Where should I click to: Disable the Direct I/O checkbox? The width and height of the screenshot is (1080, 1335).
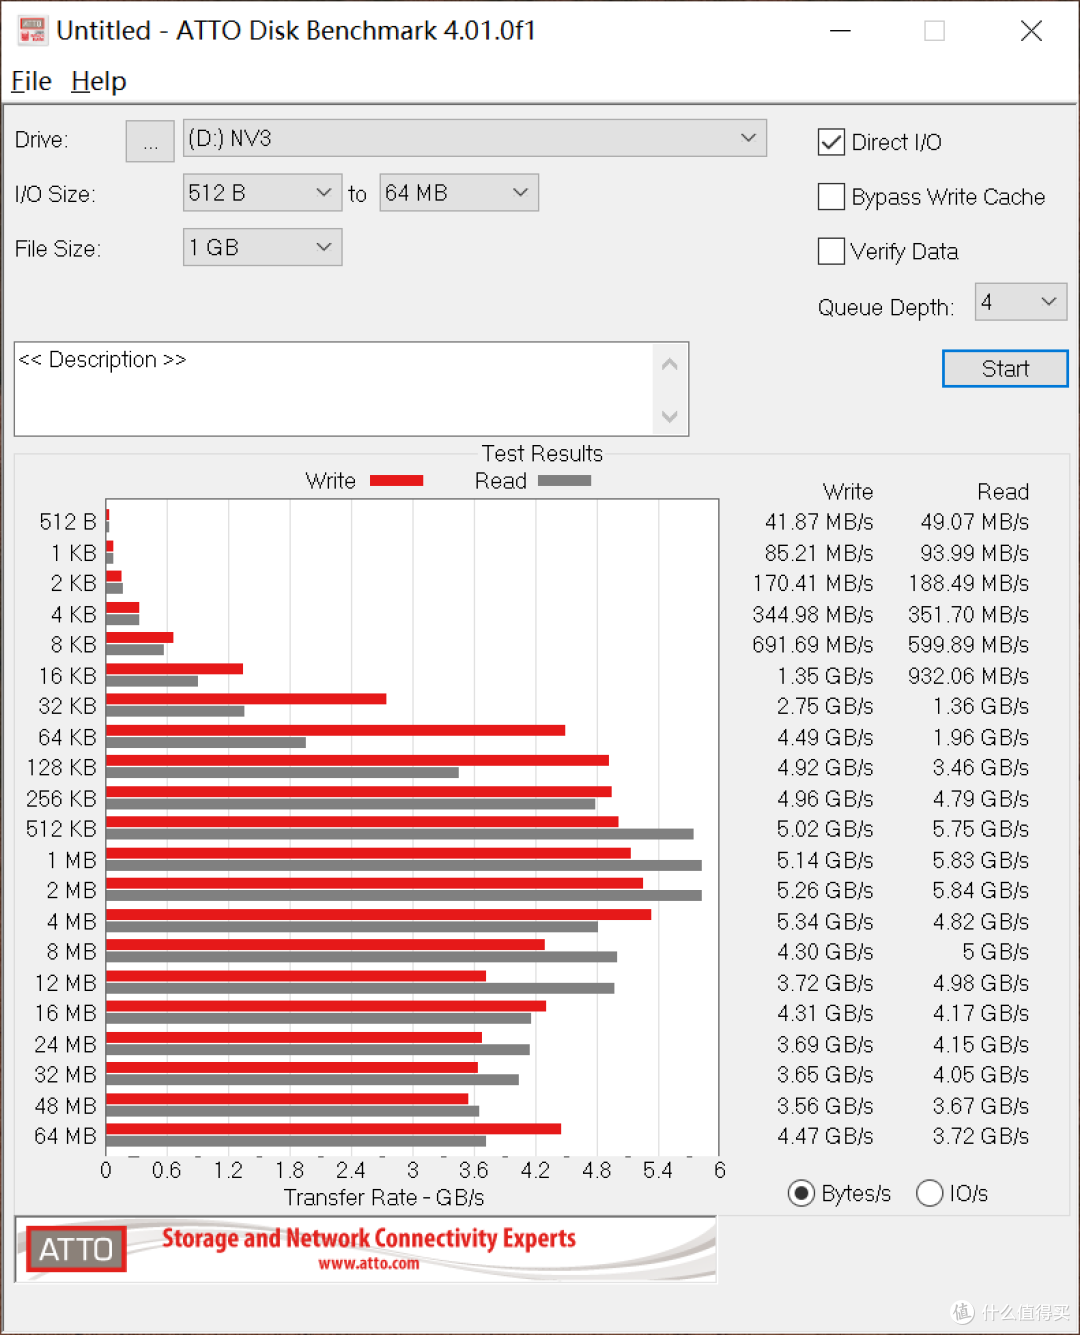point(831,142)
